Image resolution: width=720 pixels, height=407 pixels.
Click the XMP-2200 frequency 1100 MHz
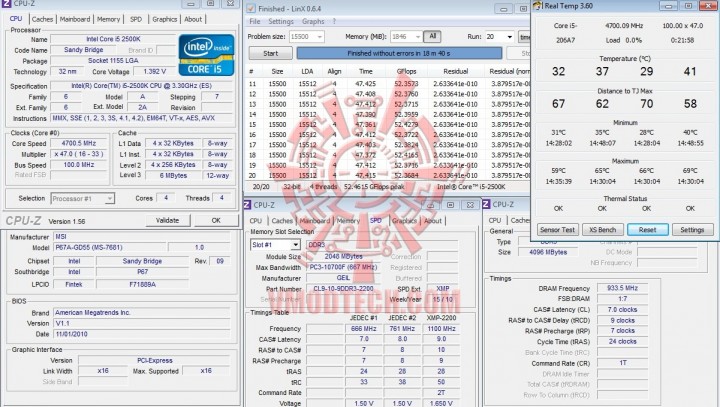tap(441, 329)
